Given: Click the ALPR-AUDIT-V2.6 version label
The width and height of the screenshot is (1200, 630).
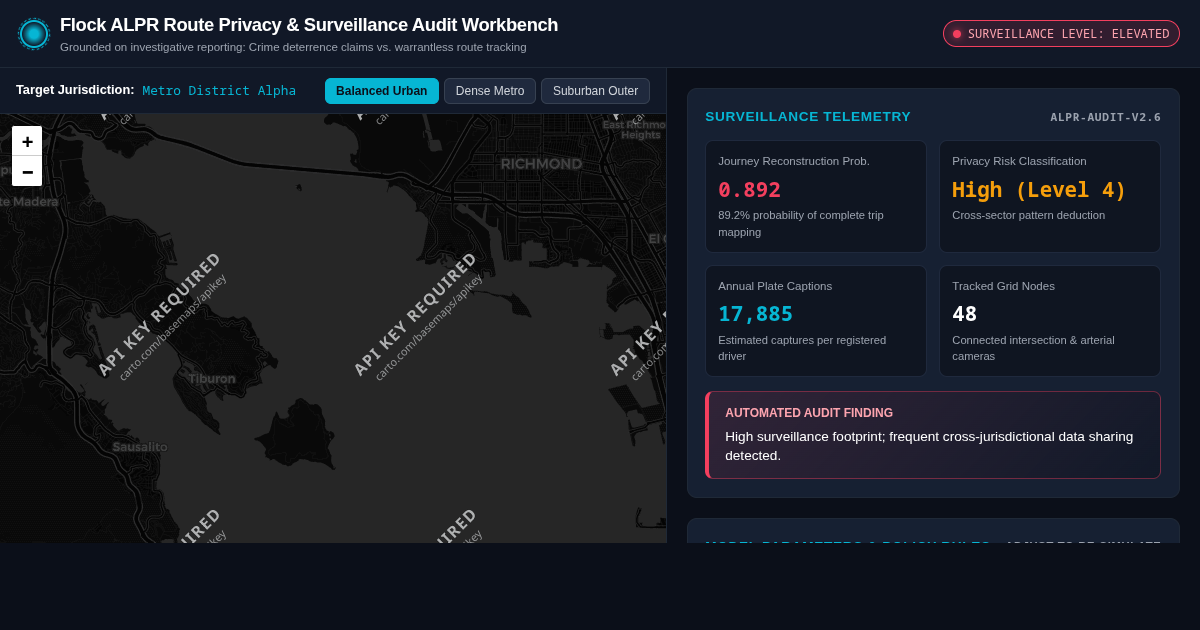Looking at the screenshot, I should click(x=1105, y=117).
